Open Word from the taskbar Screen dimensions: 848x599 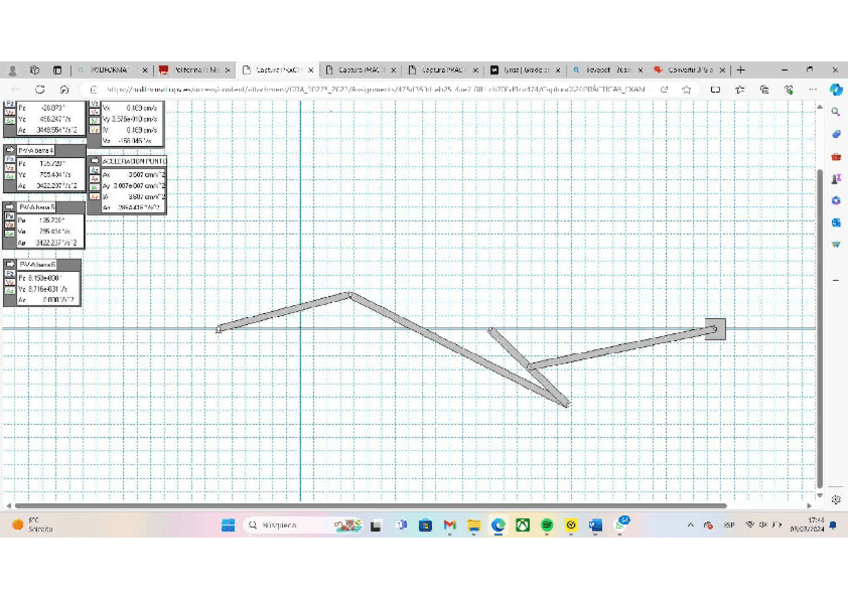[595, 525]
